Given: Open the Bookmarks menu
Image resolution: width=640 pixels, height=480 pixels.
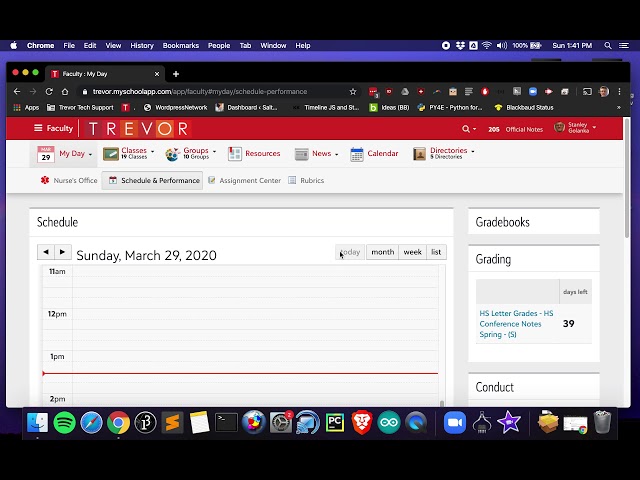Looking at the screenshot, I should (x=180, y=46).
